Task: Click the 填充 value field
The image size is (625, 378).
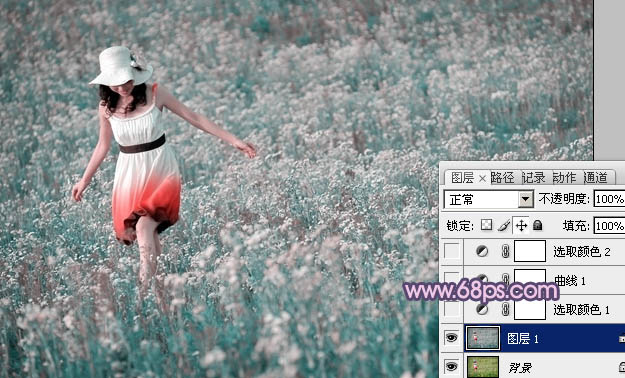Action: (x=609, y=226)
